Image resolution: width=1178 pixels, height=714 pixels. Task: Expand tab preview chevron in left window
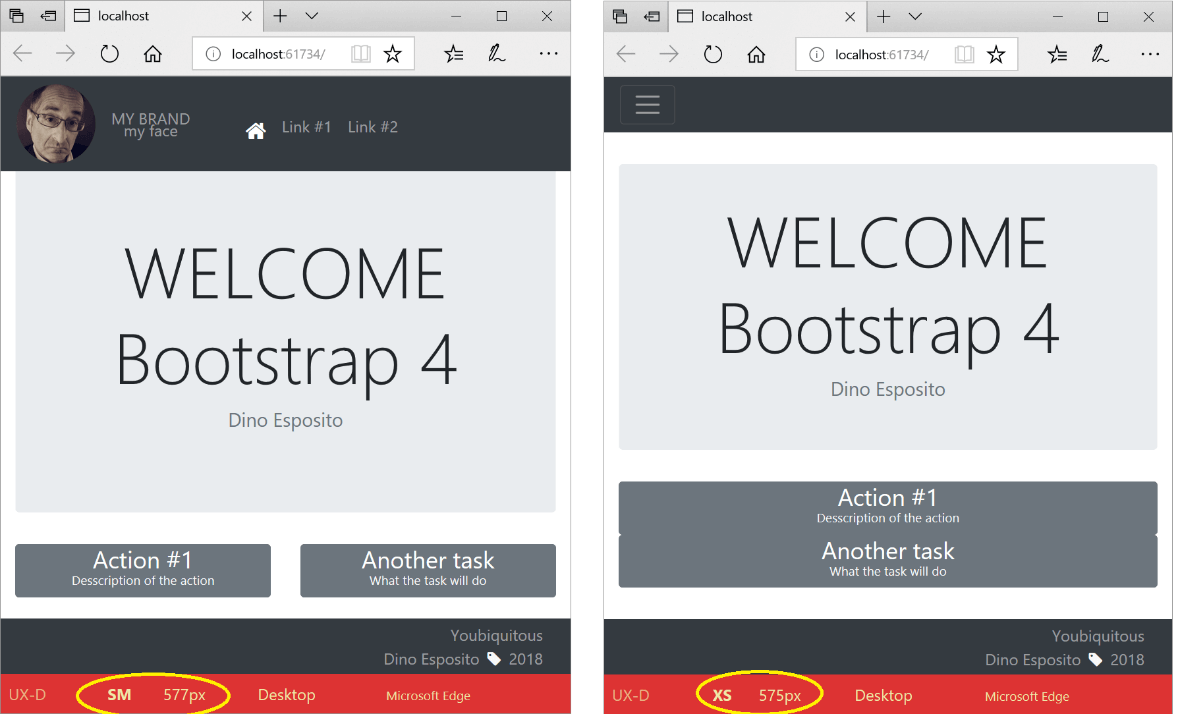pyautogui.click(x=311, y=16)
